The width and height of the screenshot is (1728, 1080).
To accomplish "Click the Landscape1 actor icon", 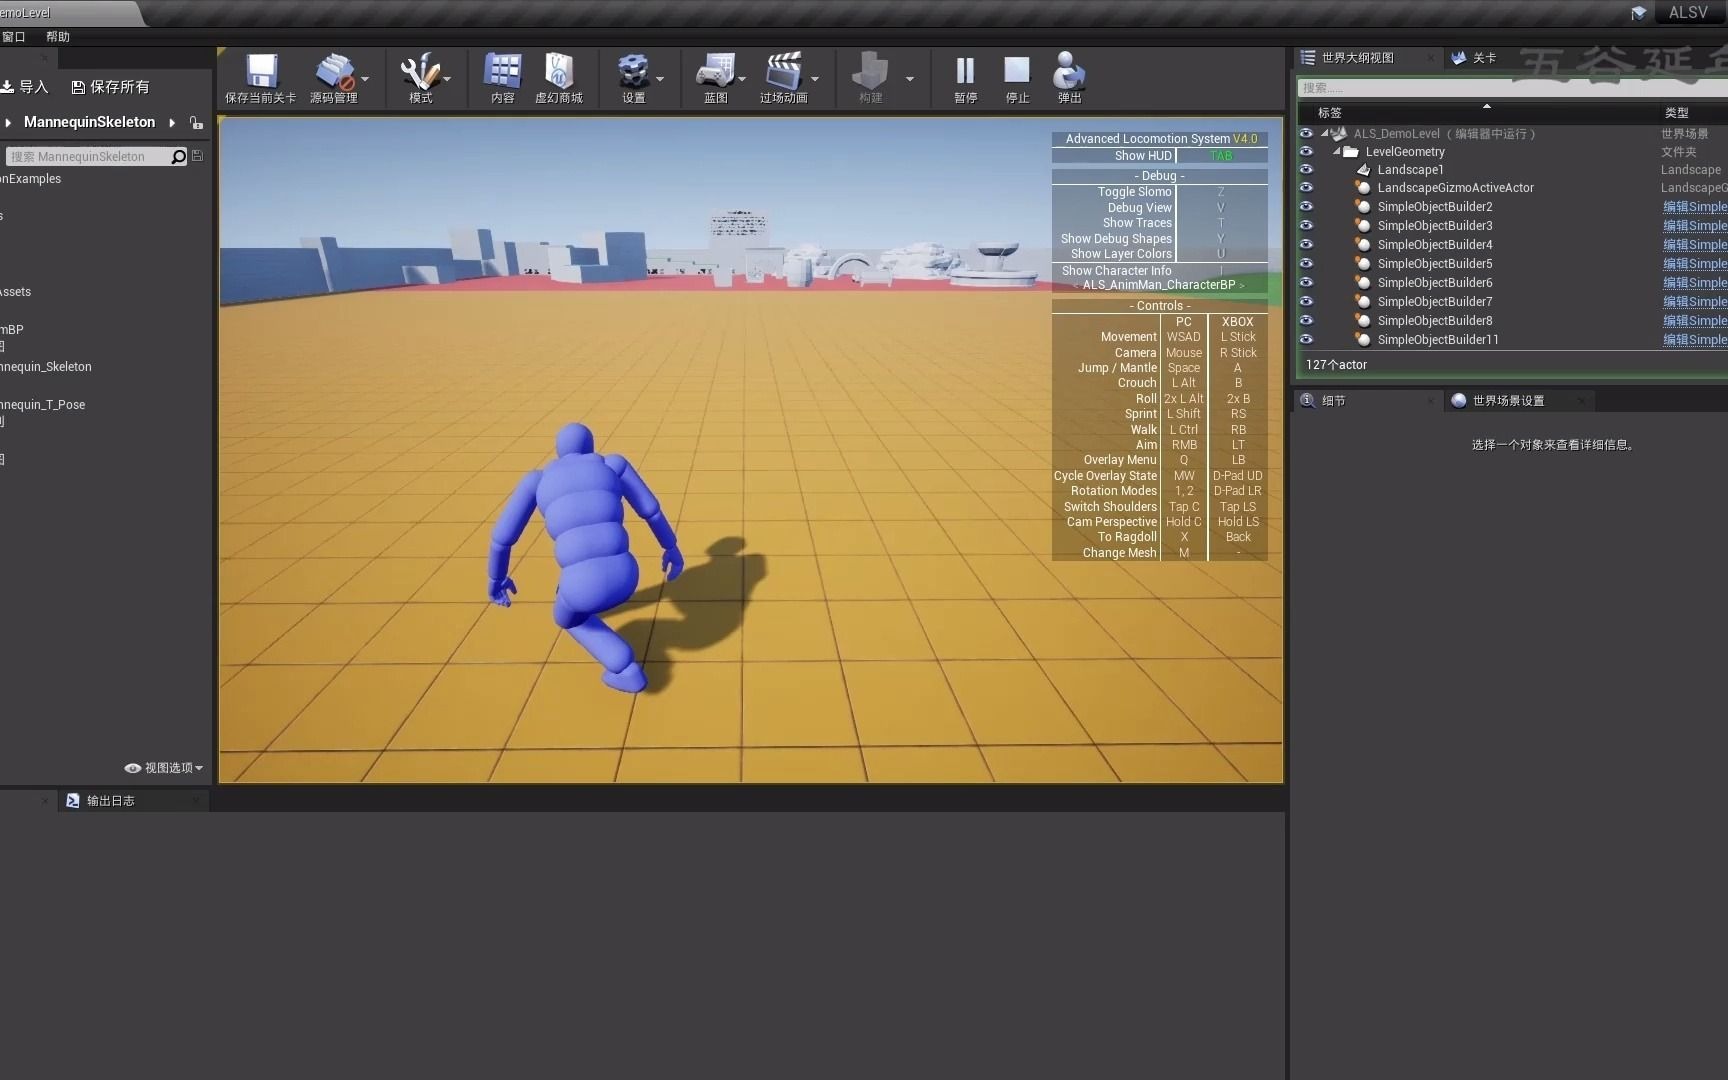I will [x=1363, y=170].
